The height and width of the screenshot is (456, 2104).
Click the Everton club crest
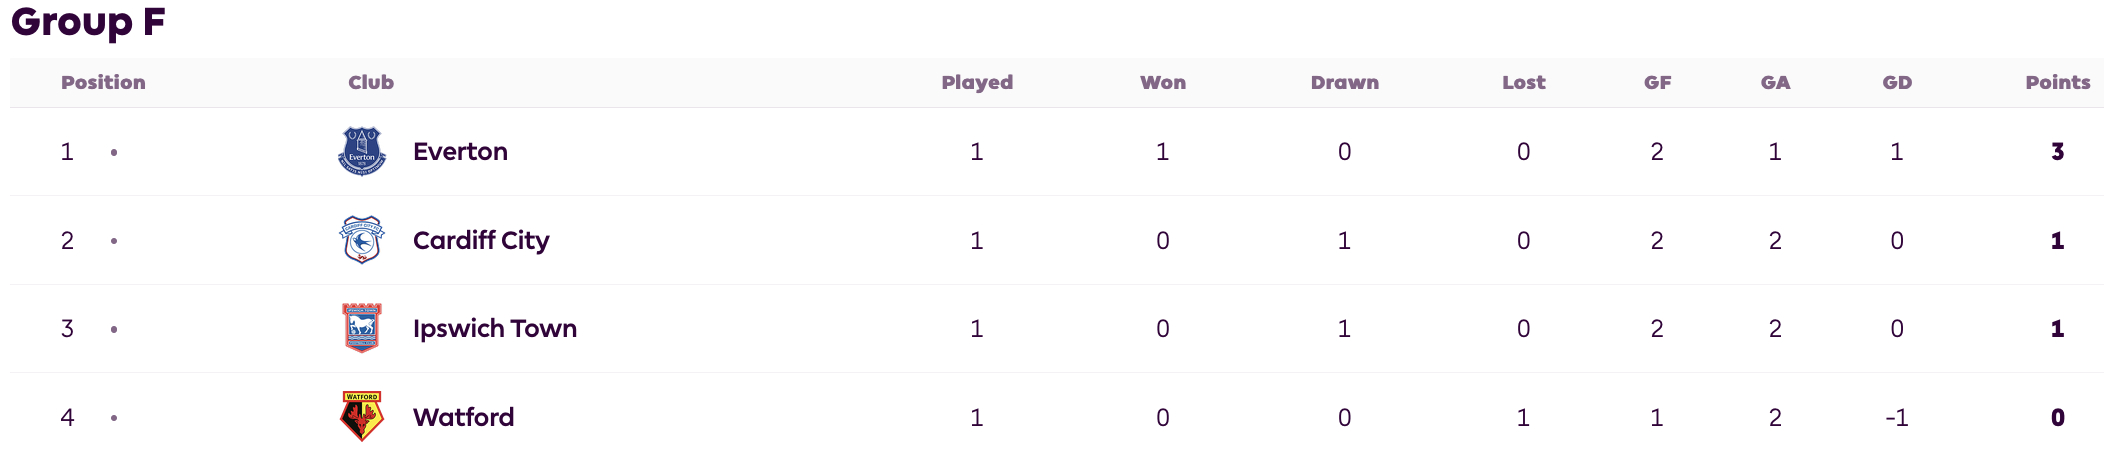(362, 151)
